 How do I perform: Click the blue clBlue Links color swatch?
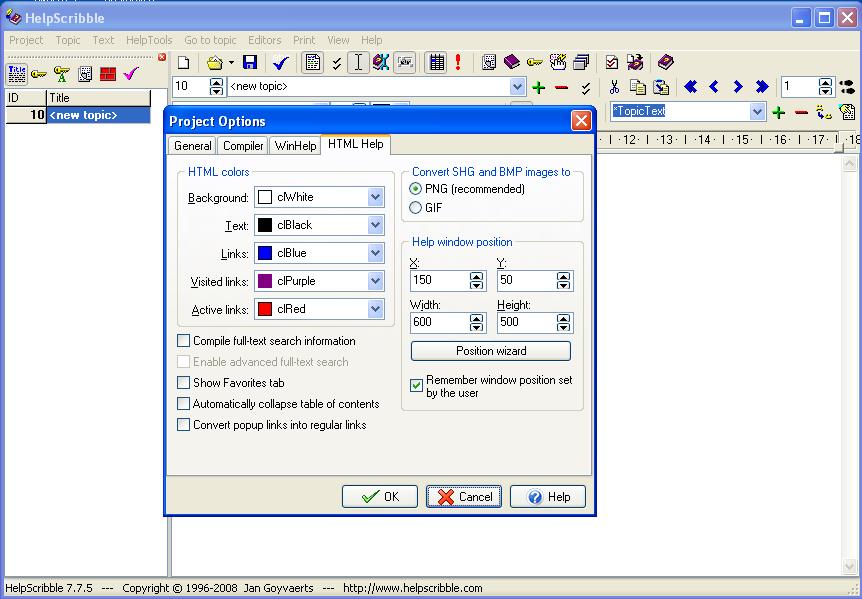coord(265,253)
